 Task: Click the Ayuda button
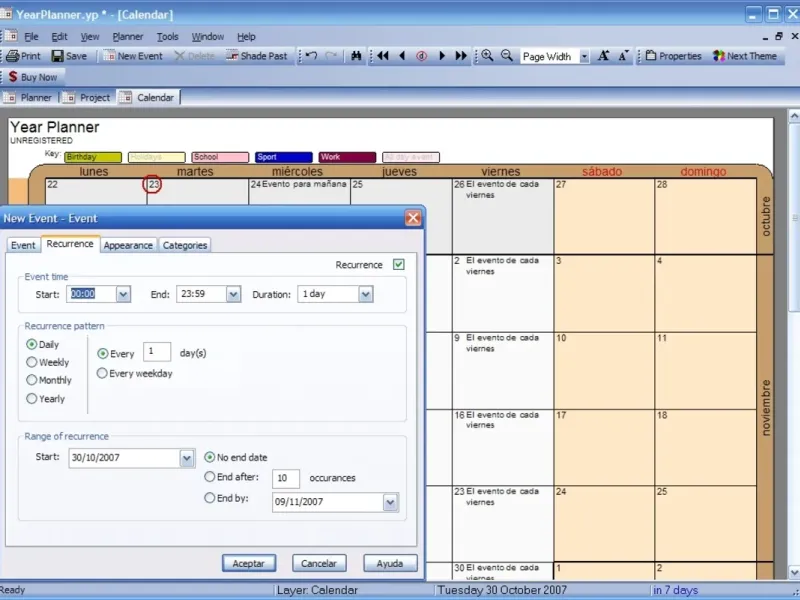[x=390, y=563]
